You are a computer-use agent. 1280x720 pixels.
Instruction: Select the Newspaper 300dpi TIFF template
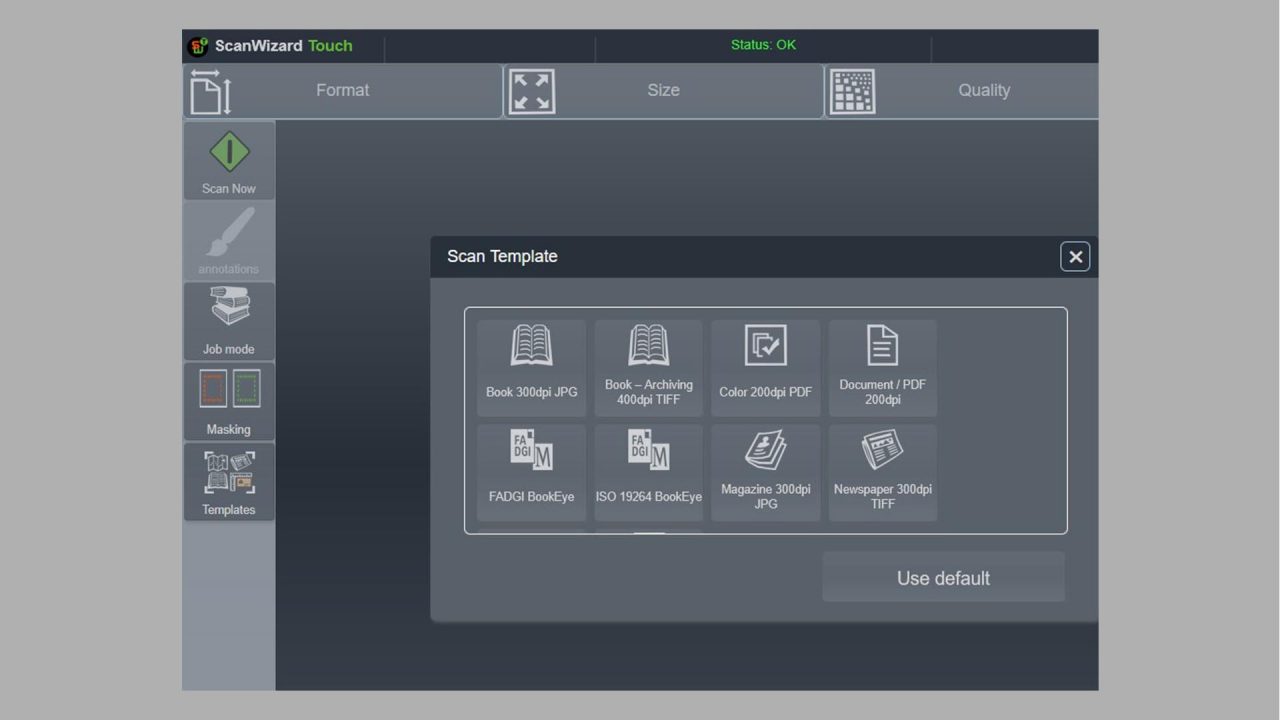pos(882,471)
